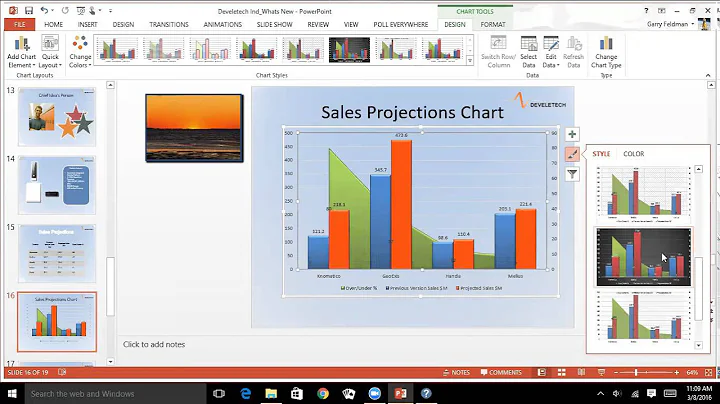Viewport: 720px width, 404px height.
Task: Click Chart Elements plus button
Action: point(572,134)
